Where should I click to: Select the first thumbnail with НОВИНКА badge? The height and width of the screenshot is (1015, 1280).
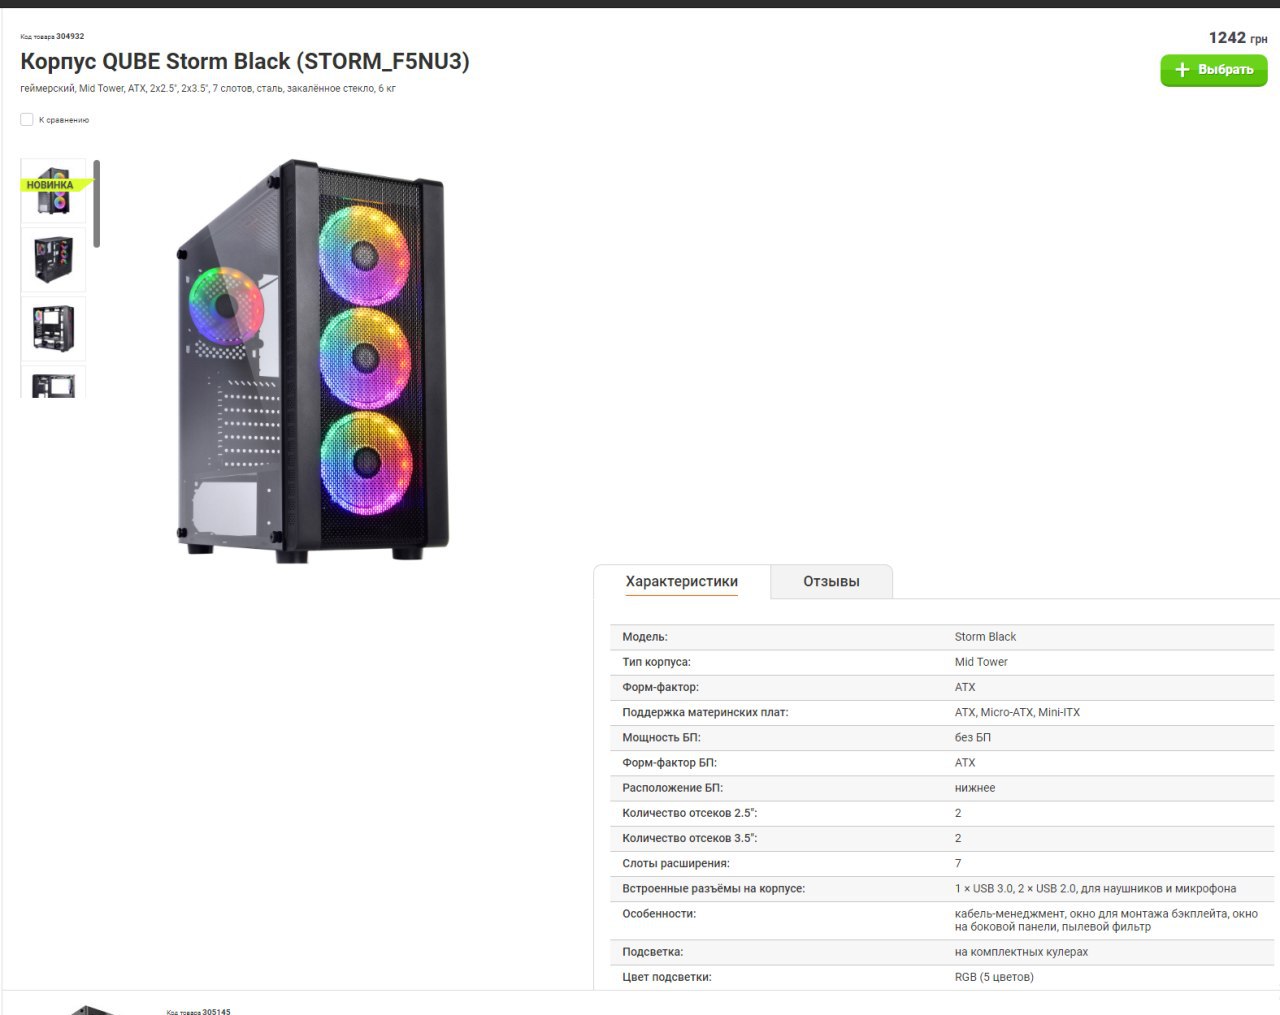53,190
